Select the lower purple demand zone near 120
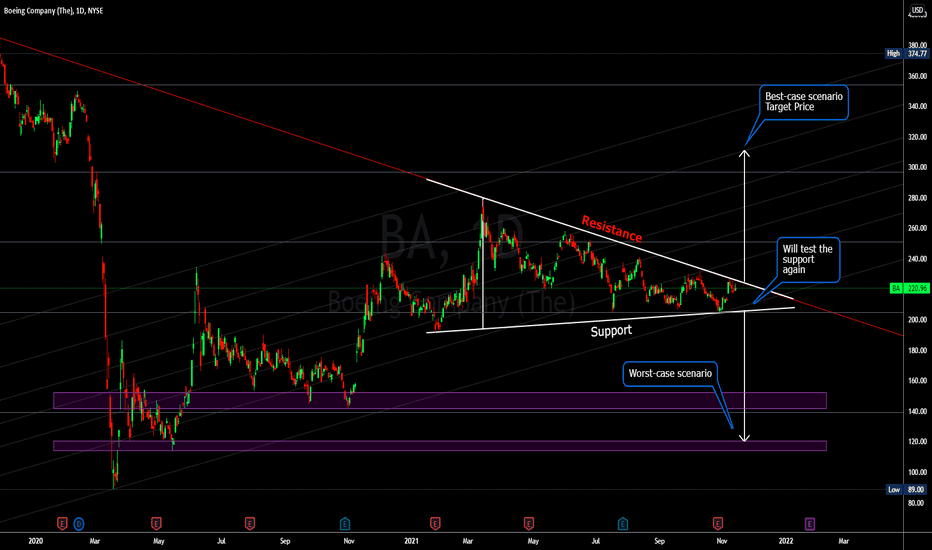 pos(440,445)
